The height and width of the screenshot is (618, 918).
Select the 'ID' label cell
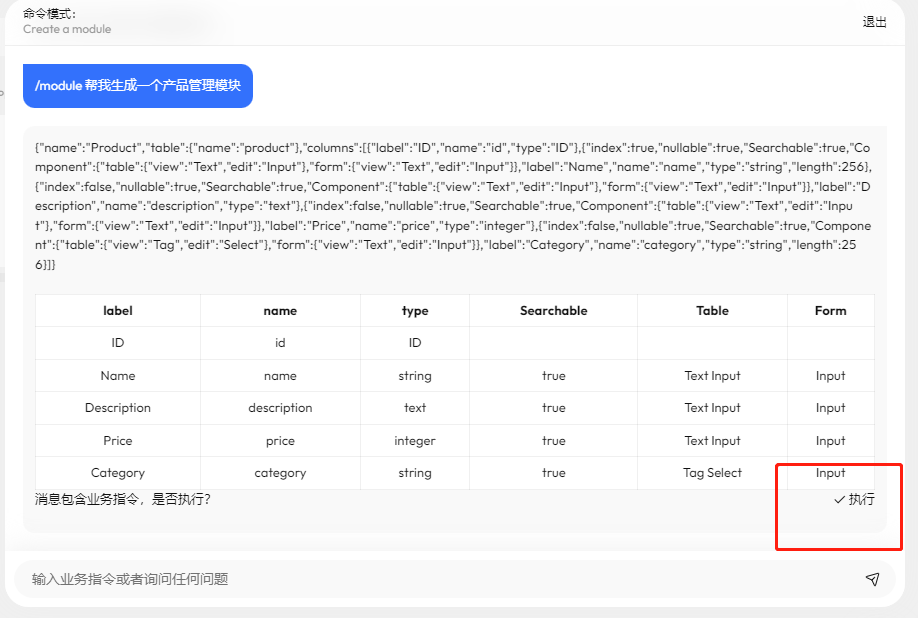pyautogui.click(x=118, y=343)
